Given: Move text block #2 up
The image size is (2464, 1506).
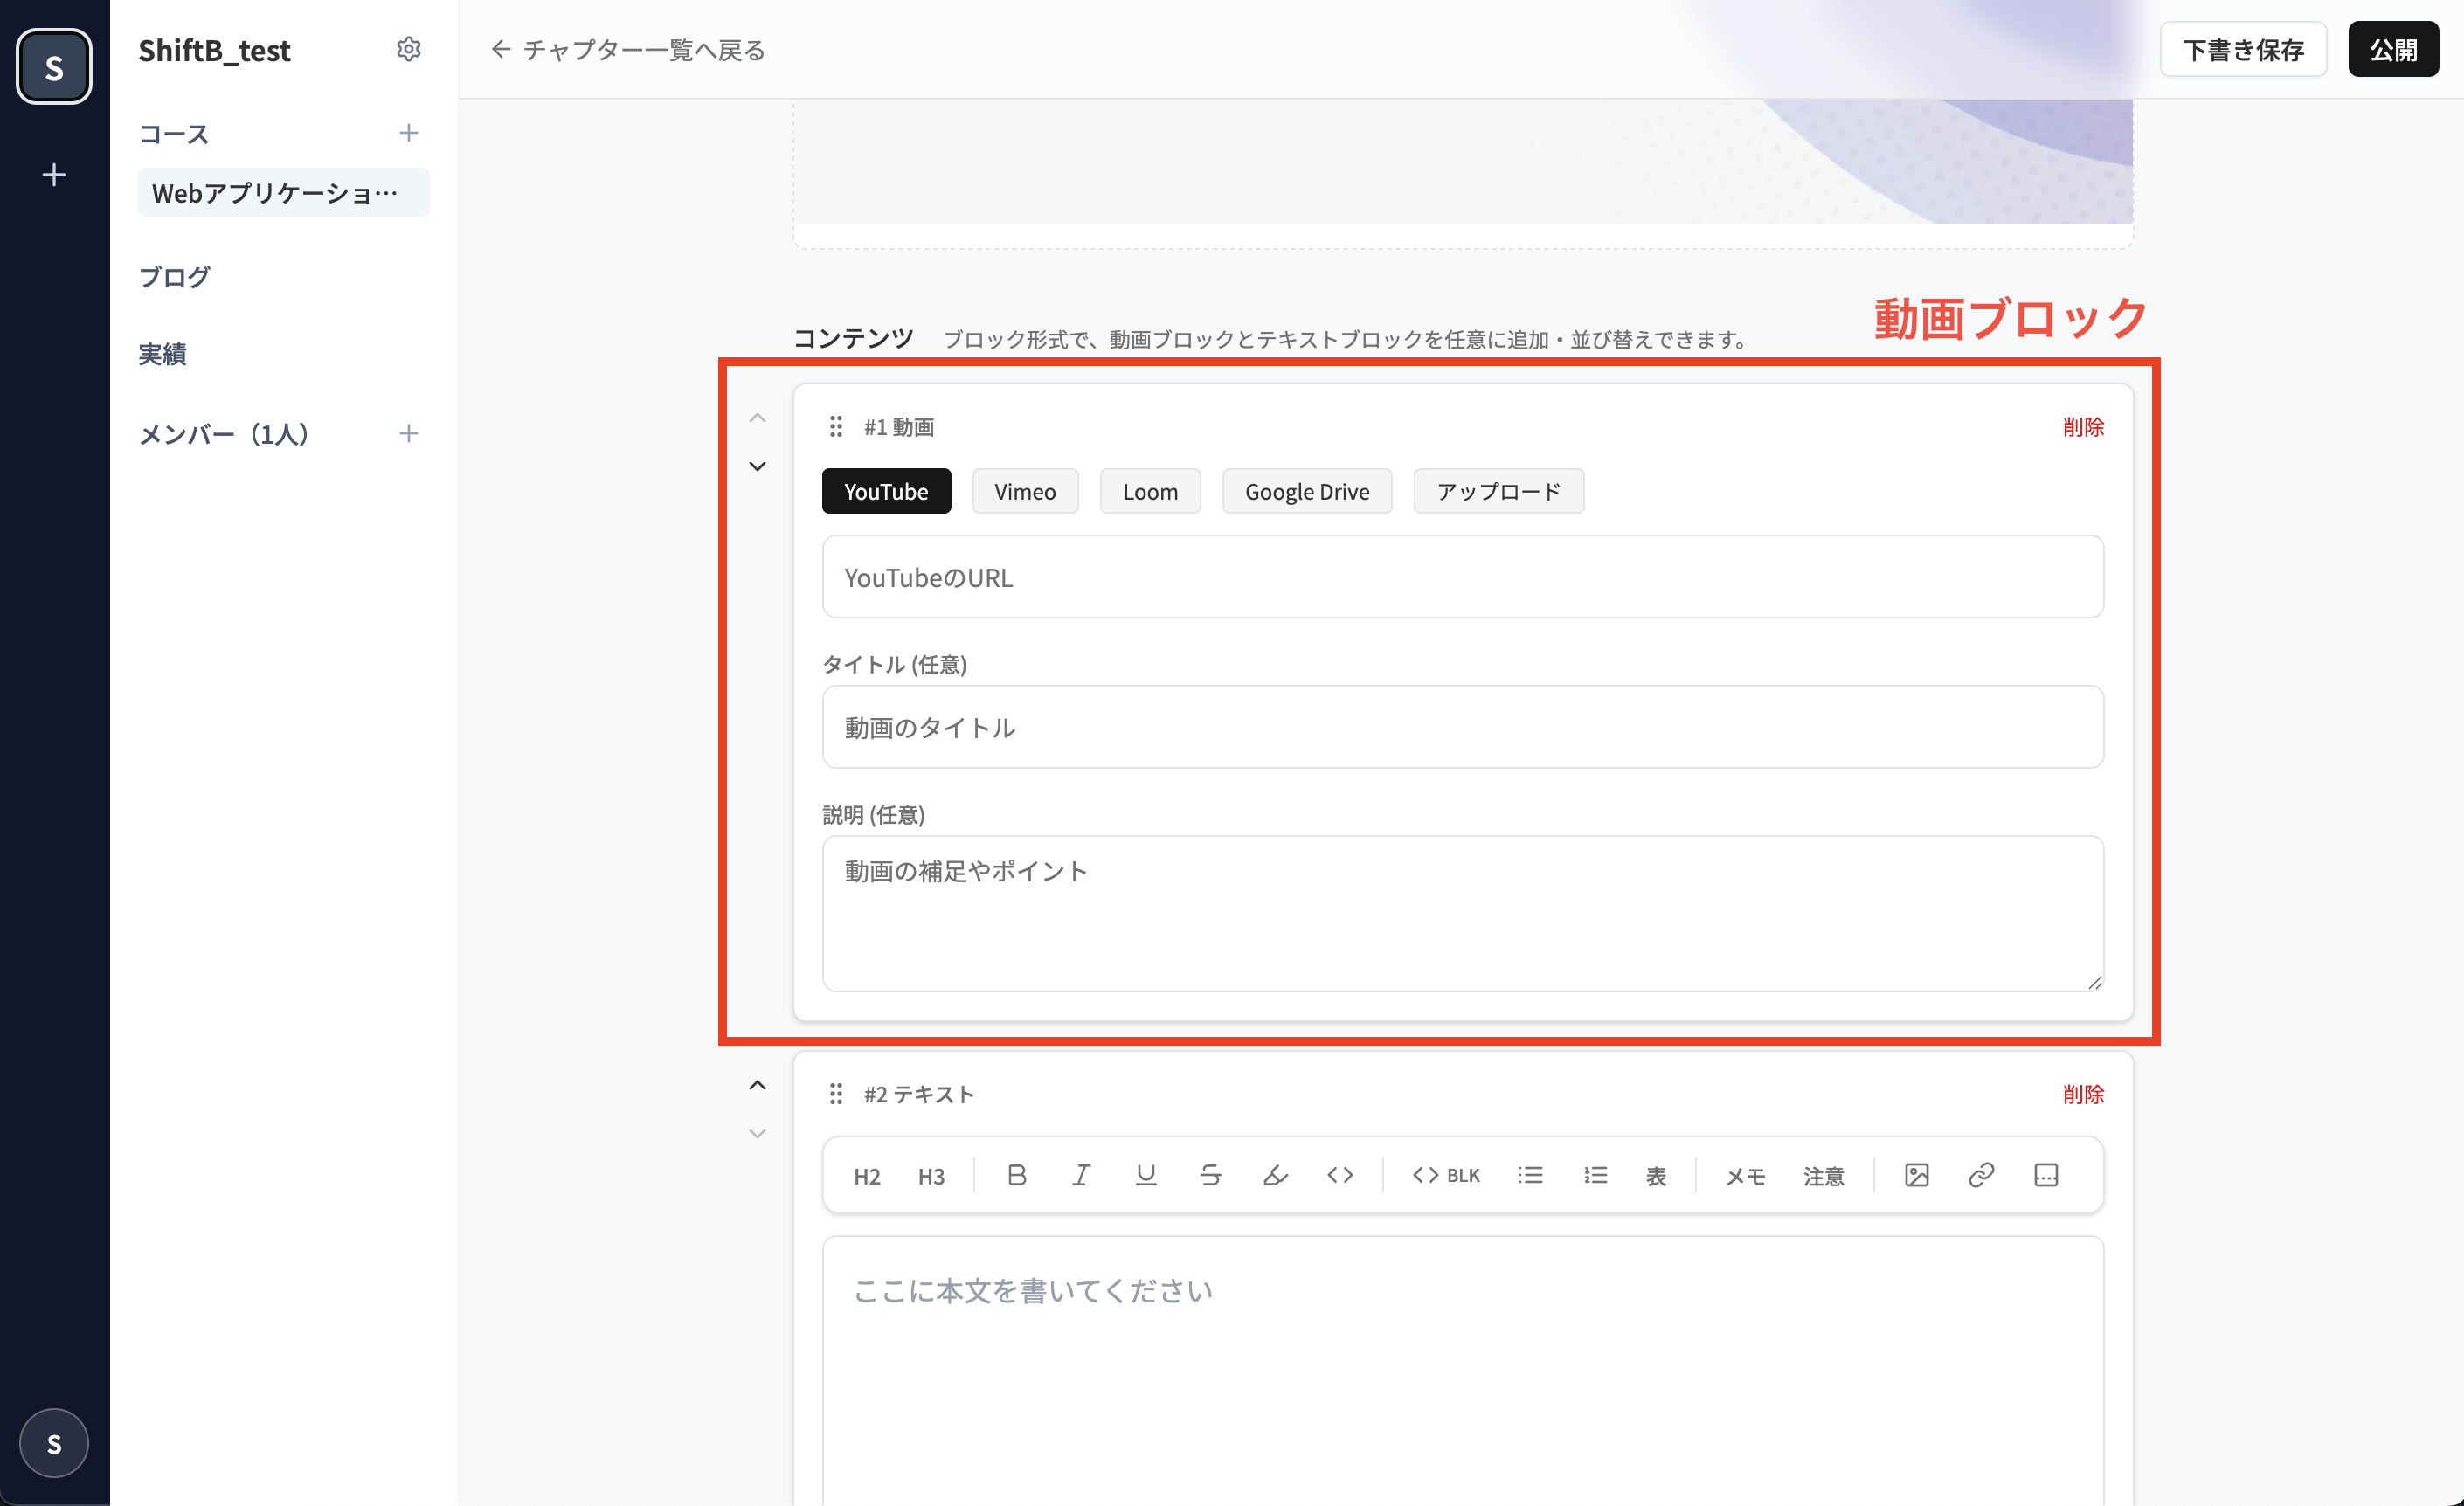Looking at the screenshot, I should pos(757,1085).
